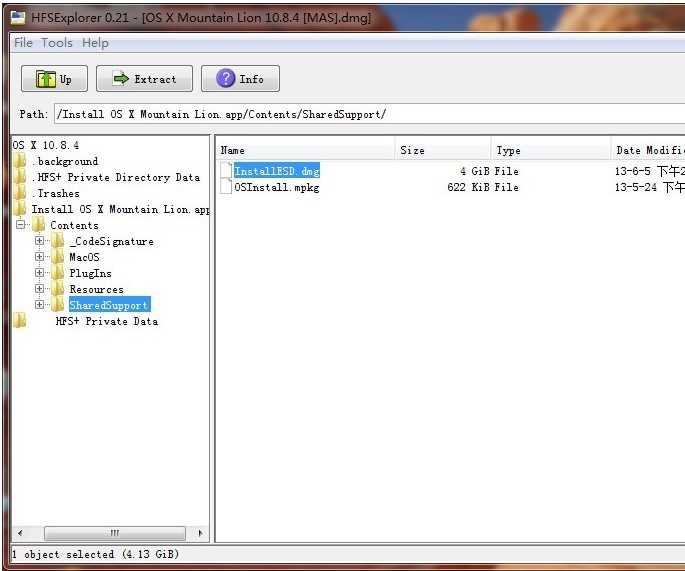Image resolution: width=685 pixels, height=571 pixels.
Task: Select the _CodeSignature tree item
Action: click(111, 241)
